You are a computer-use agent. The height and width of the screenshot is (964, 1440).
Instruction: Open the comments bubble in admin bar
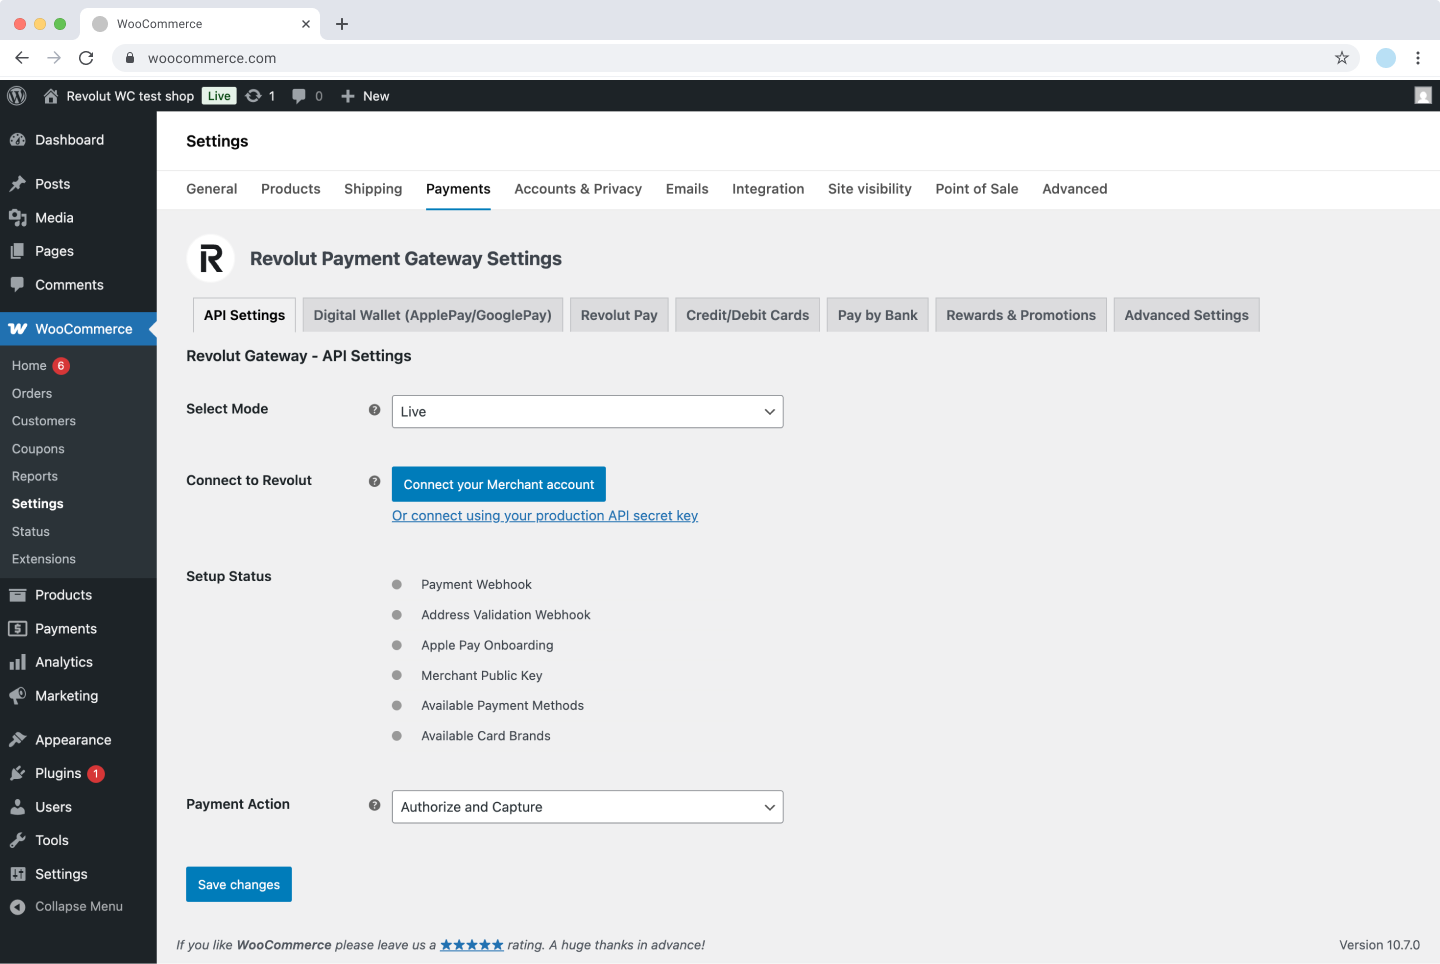point(299,96)
